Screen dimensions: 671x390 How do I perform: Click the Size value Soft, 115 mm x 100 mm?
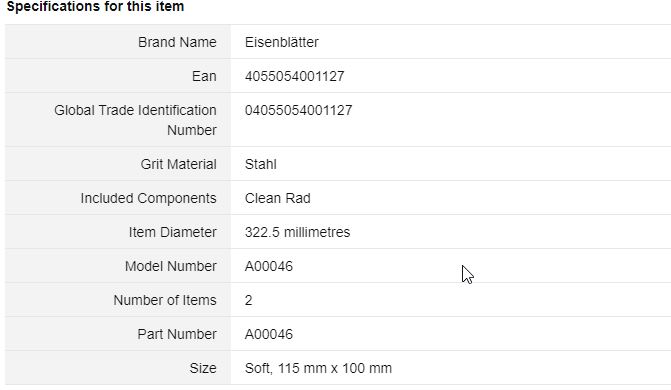(x=318, y=368)
